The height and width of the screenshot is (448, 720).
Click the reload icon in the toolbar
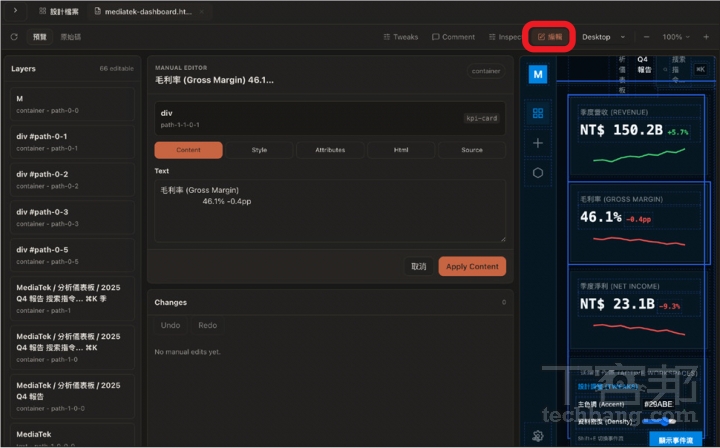pyautogui.click(x=14, y=37)
